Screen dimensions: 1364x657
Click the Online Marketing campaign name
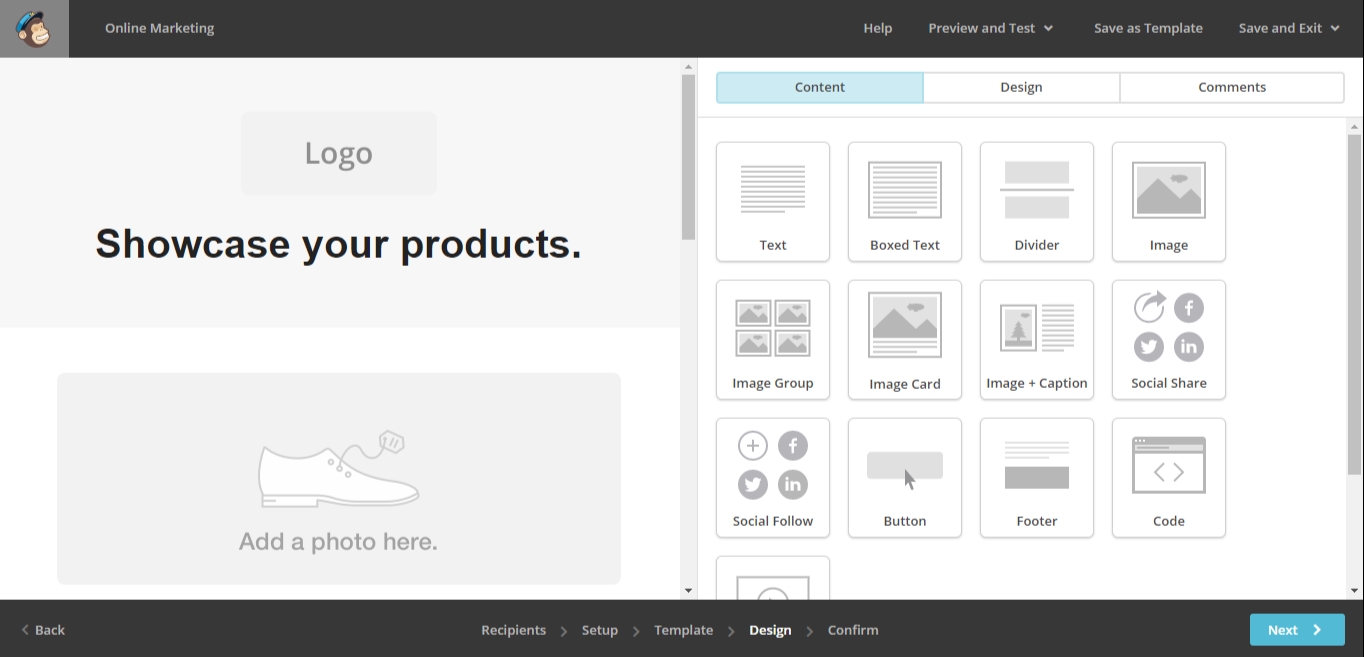point(160,28)
